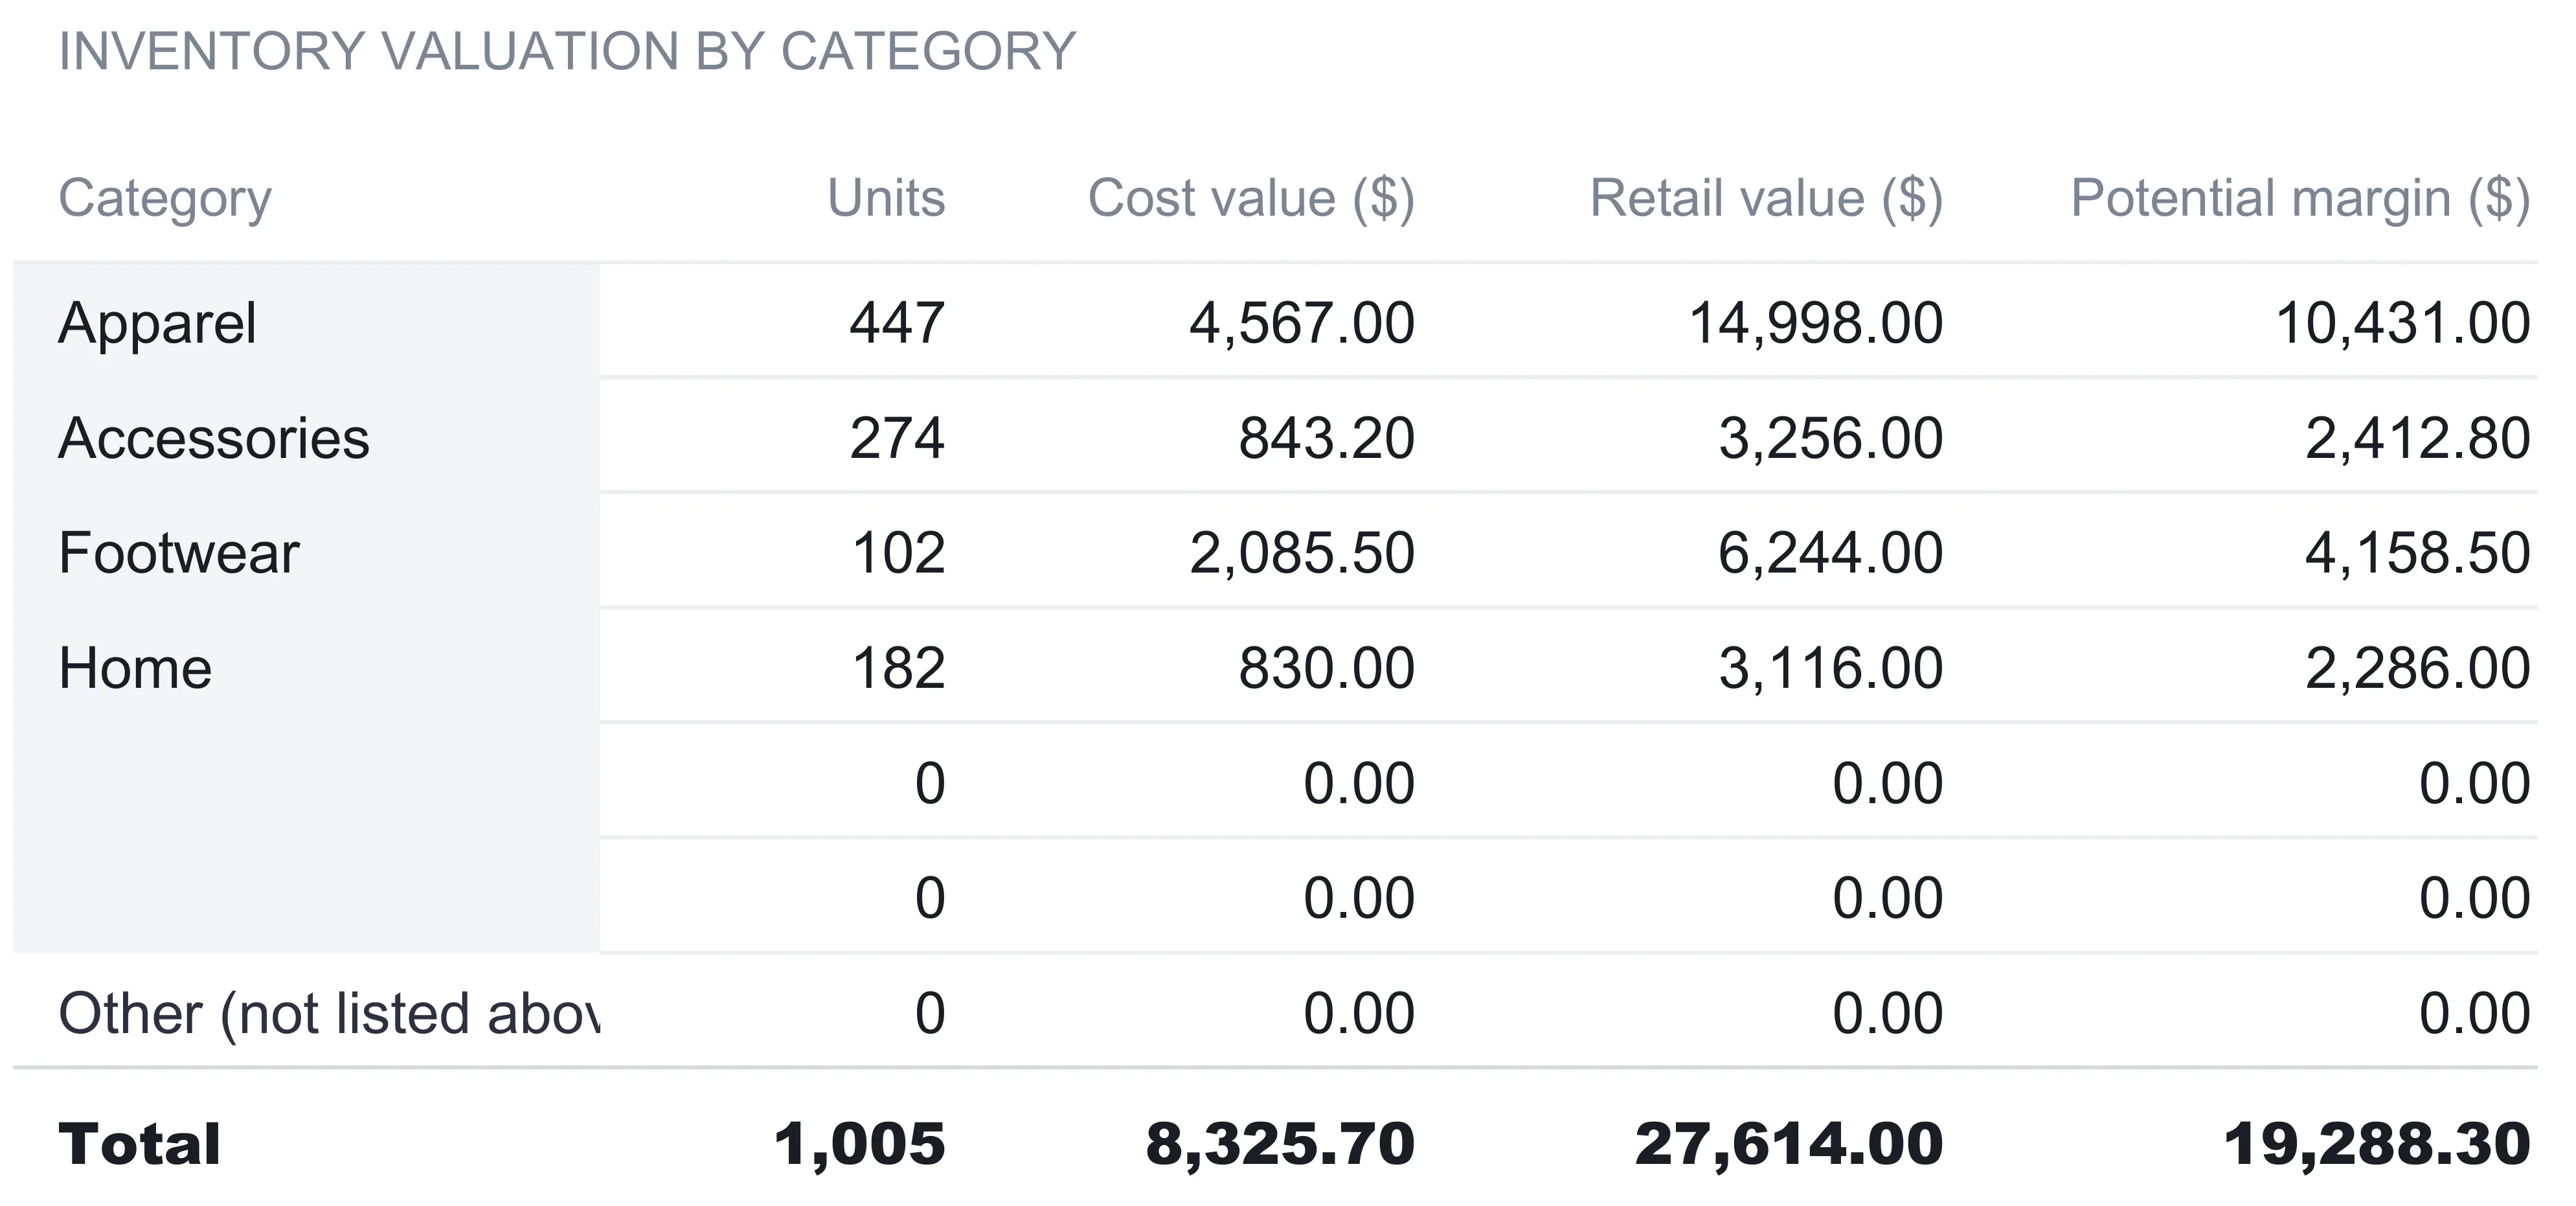Click Accessories cost value 843.20

(x=1327, y=438)
